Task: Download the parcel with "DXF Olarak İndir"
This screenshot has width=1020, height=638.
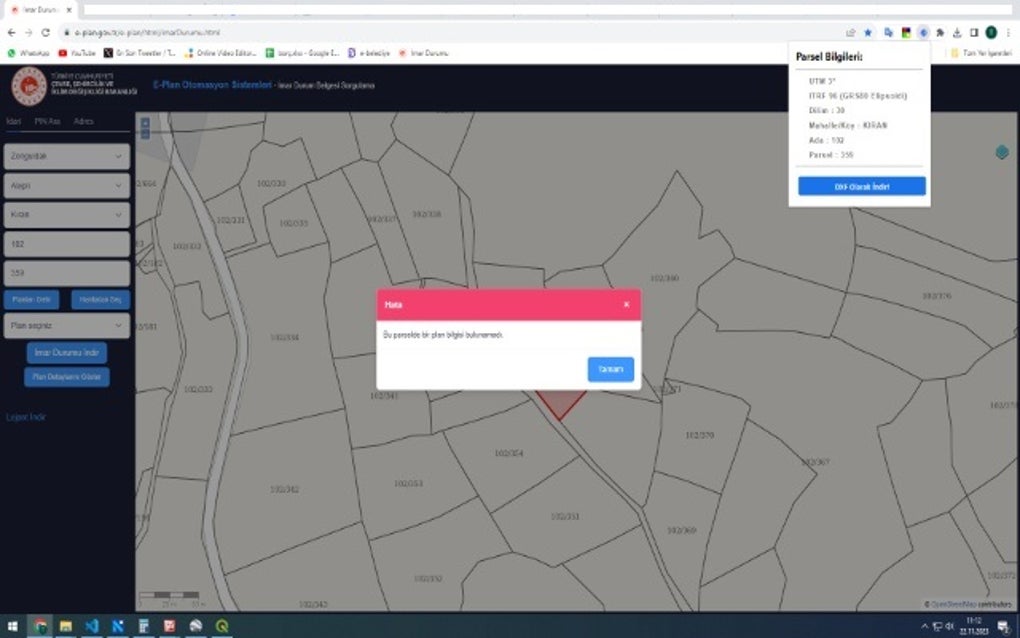Action: click(861, 185)
